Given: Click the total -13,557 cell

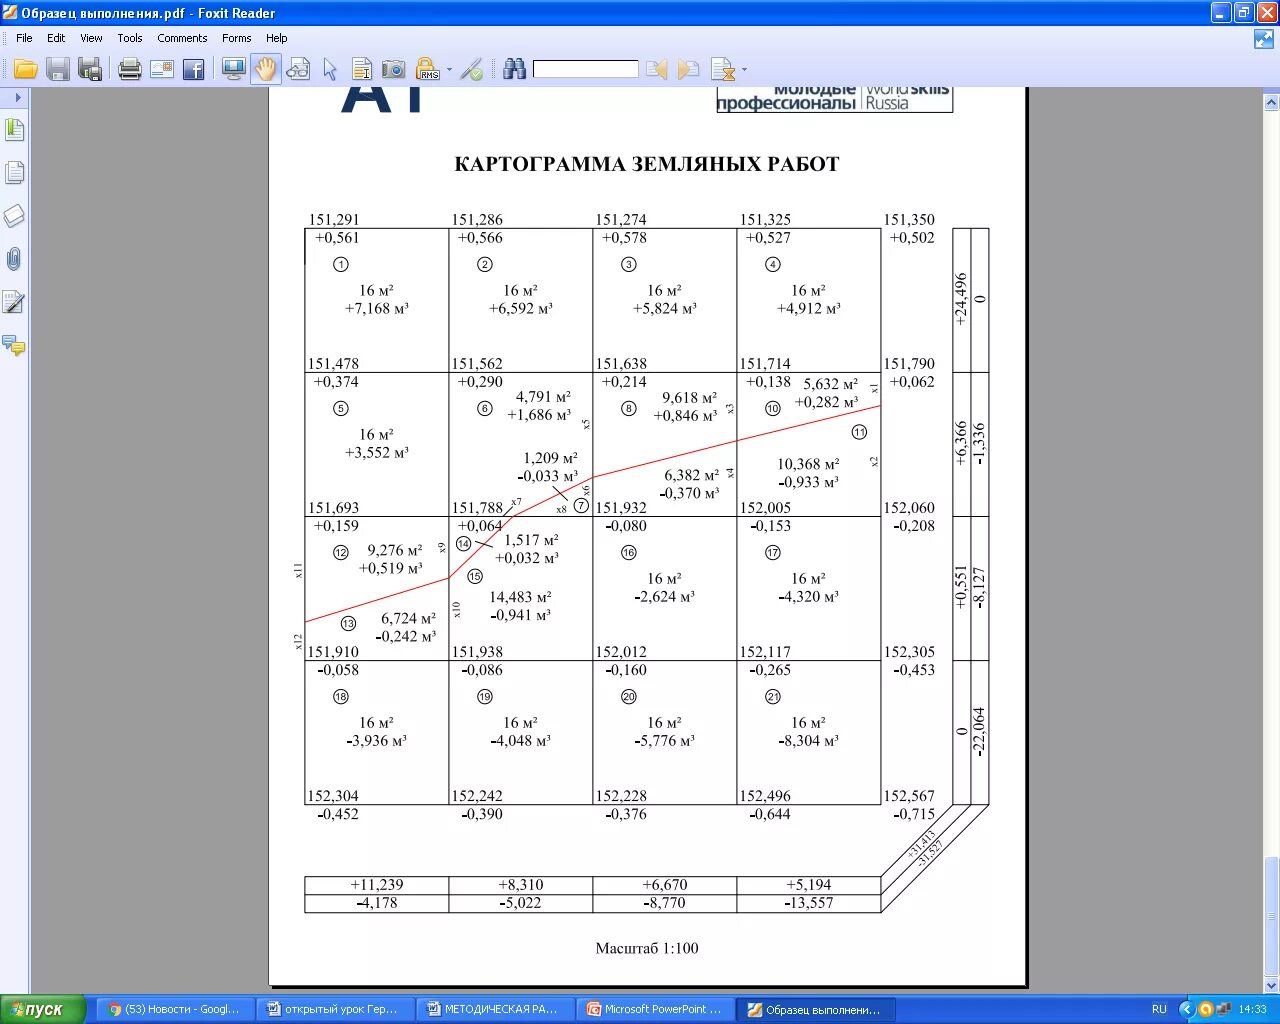Looking at the screenshot, I should coord(809,903).
